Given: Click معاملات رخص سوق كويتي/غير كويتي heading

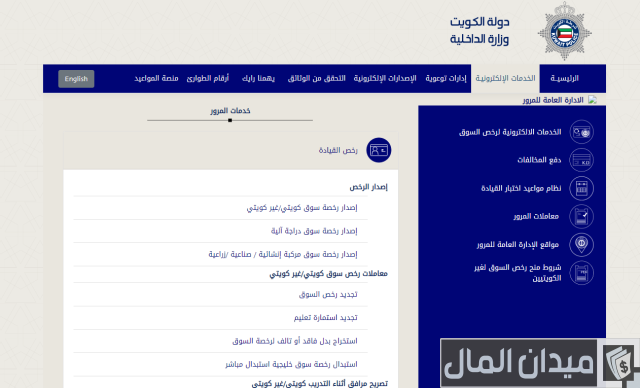Looking at the screenshot, I should coord(329,274).
